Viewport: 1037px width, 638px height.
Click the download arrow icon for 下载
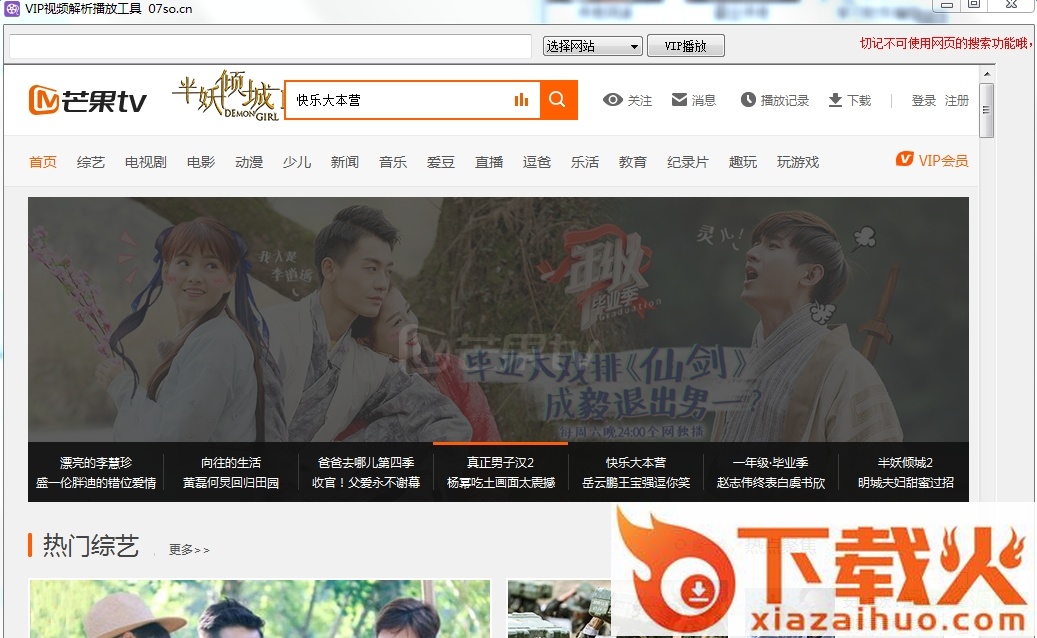pyautogui.click(x=835, y=100)
